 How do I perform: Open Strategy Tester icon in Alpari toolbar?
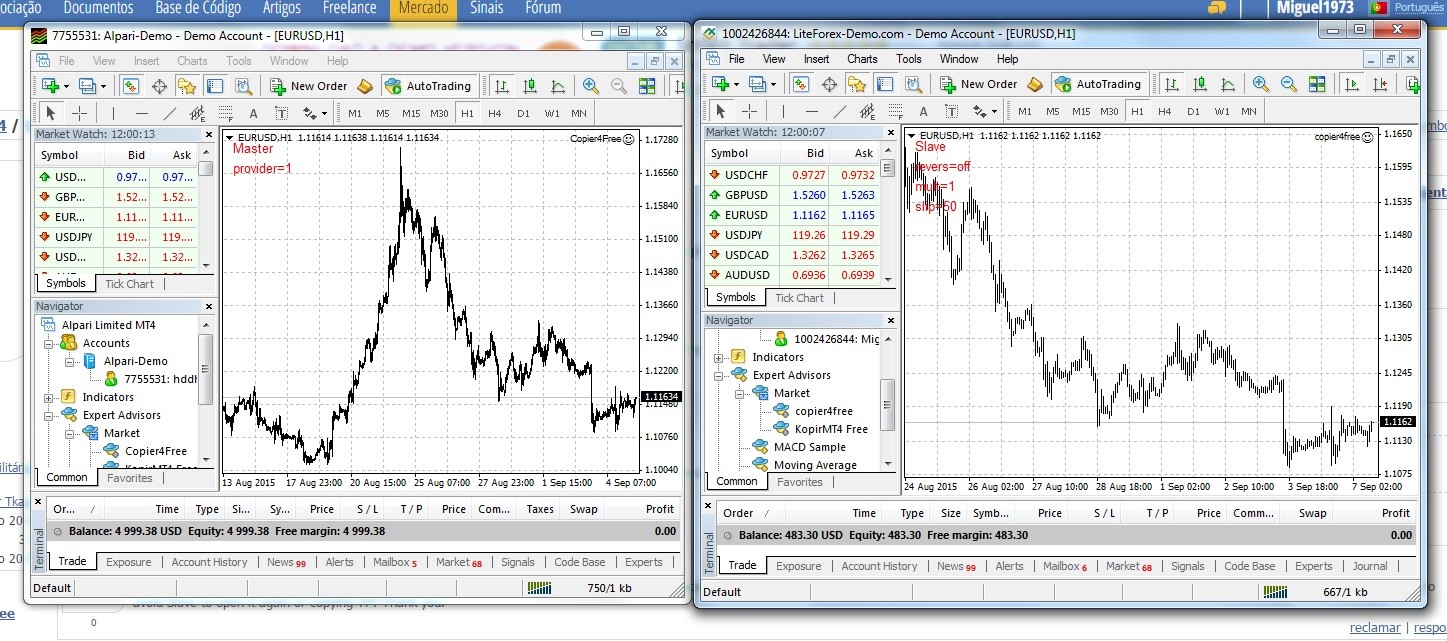point(243,86)
